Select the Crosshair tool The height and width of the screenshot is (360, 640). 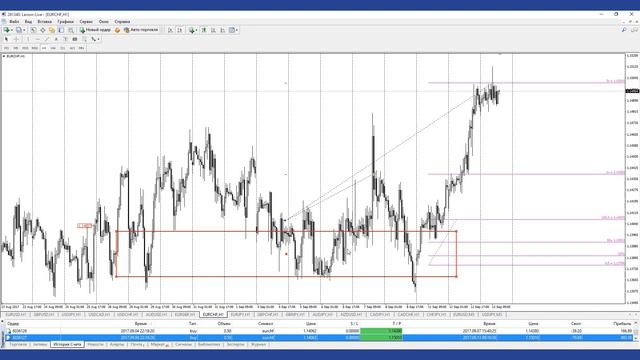[16, 39]
